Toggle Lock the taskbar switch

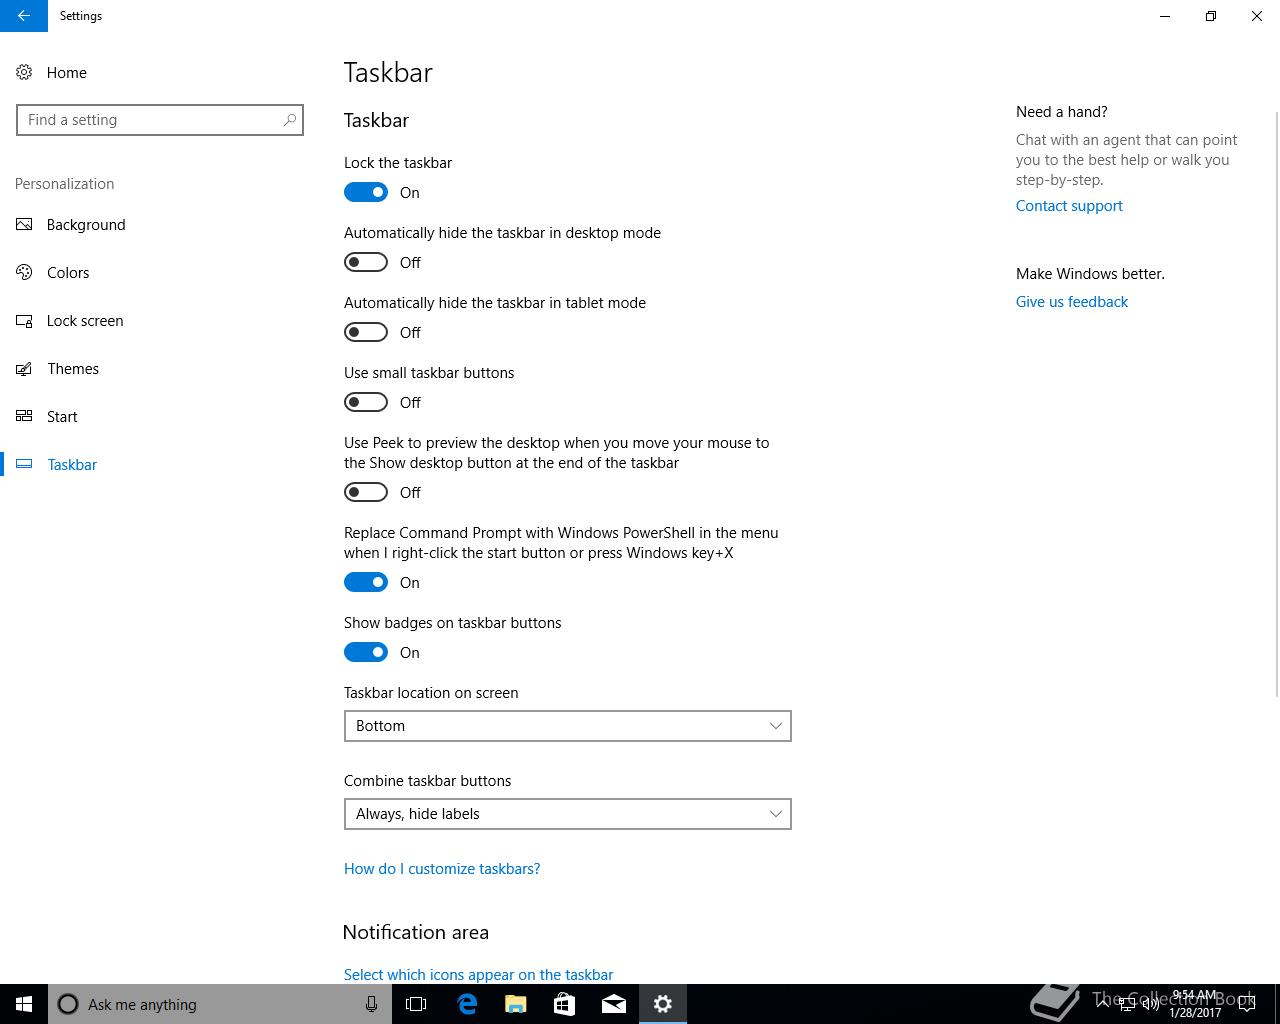point(366,192)
